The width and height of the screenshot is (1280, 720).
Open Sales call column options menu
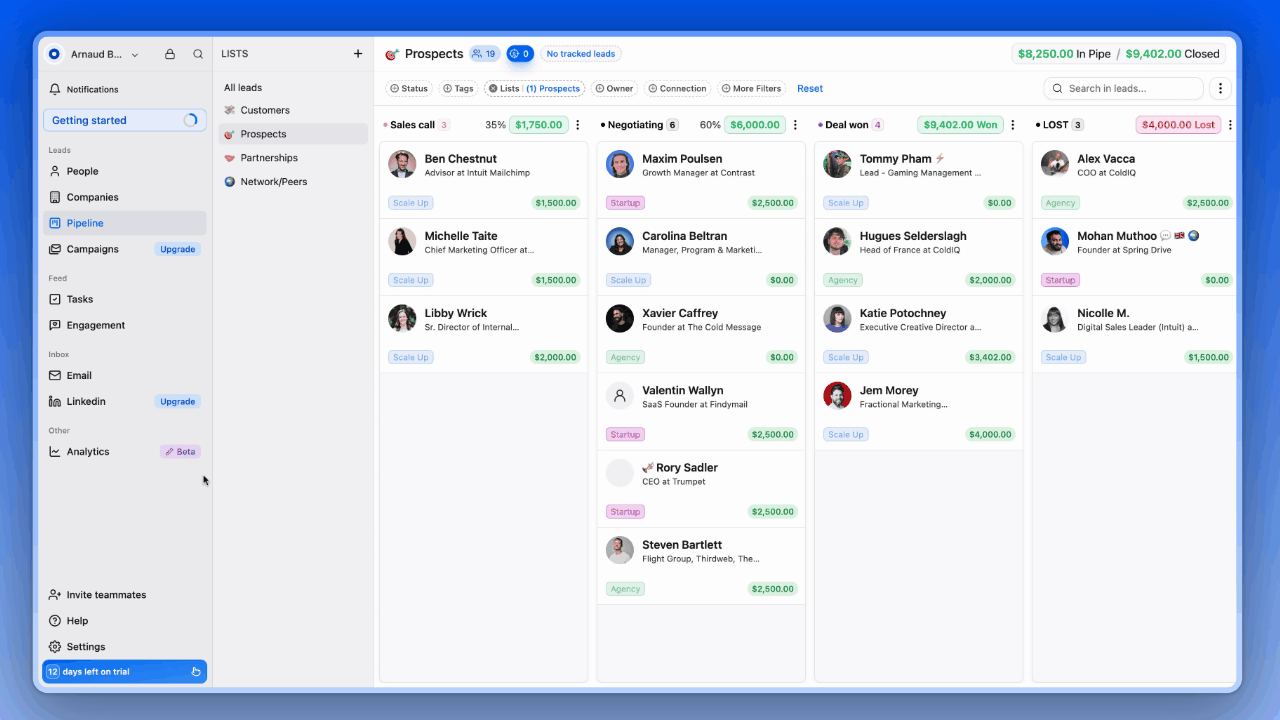point(578,125)
